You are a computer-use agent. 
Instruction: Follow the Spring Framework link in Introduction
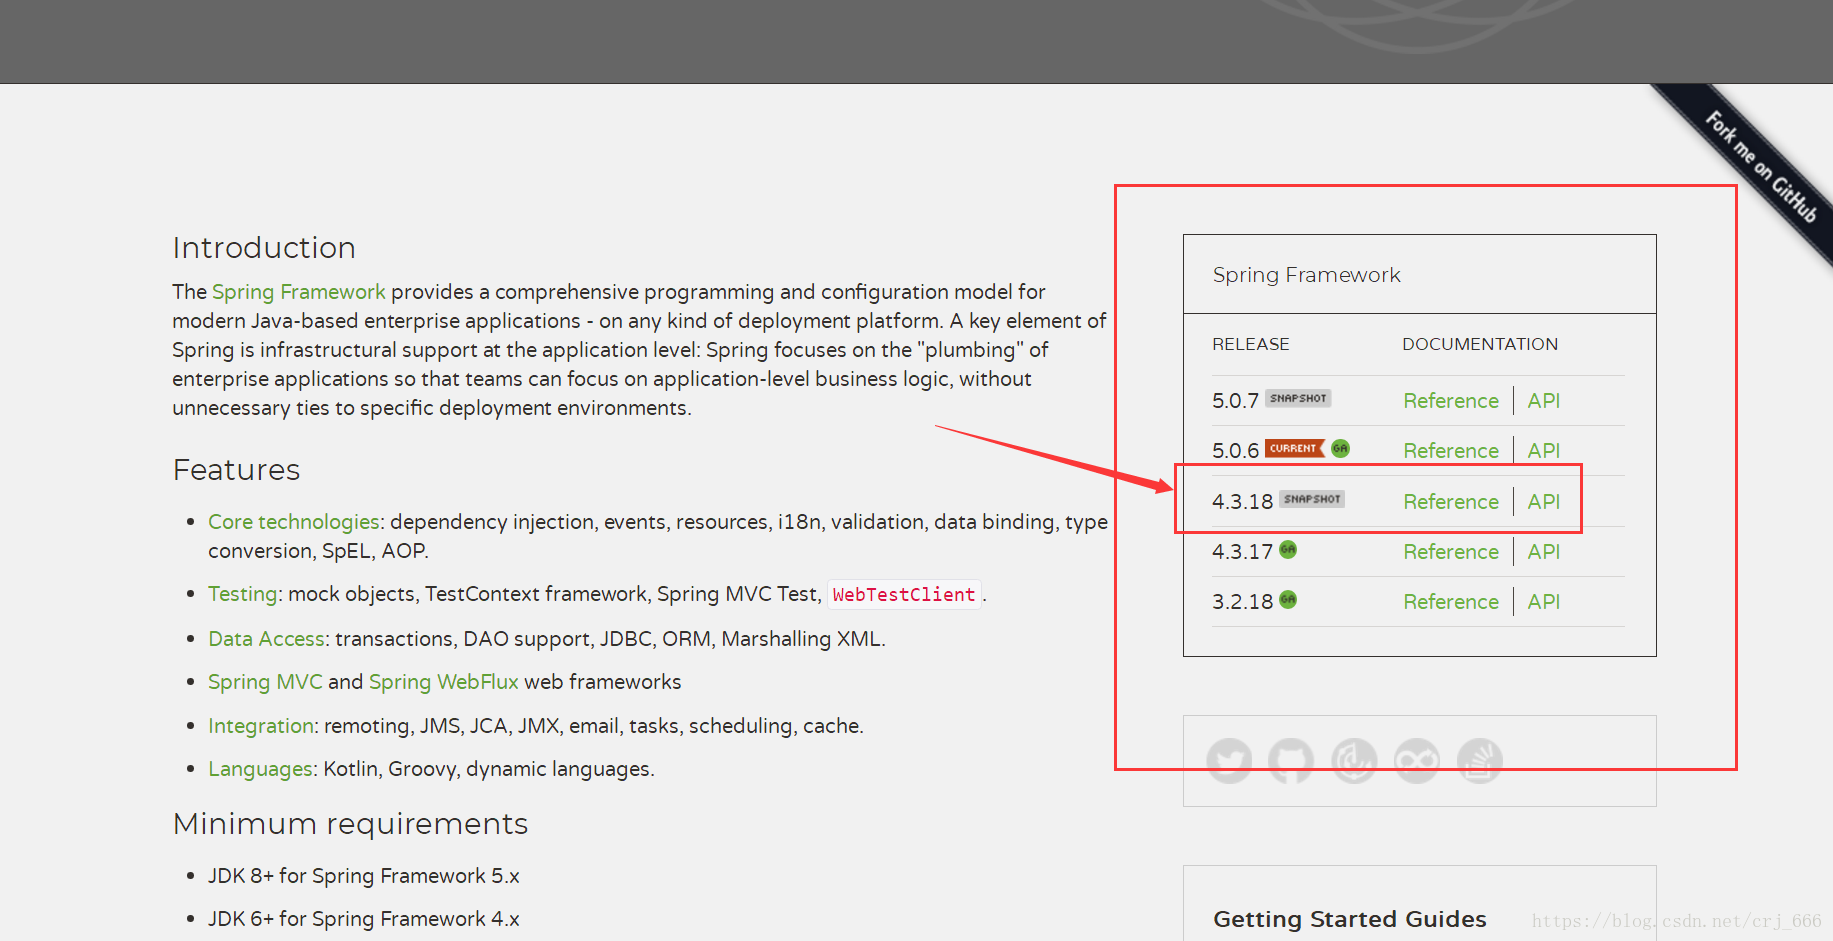coord(298,292)
